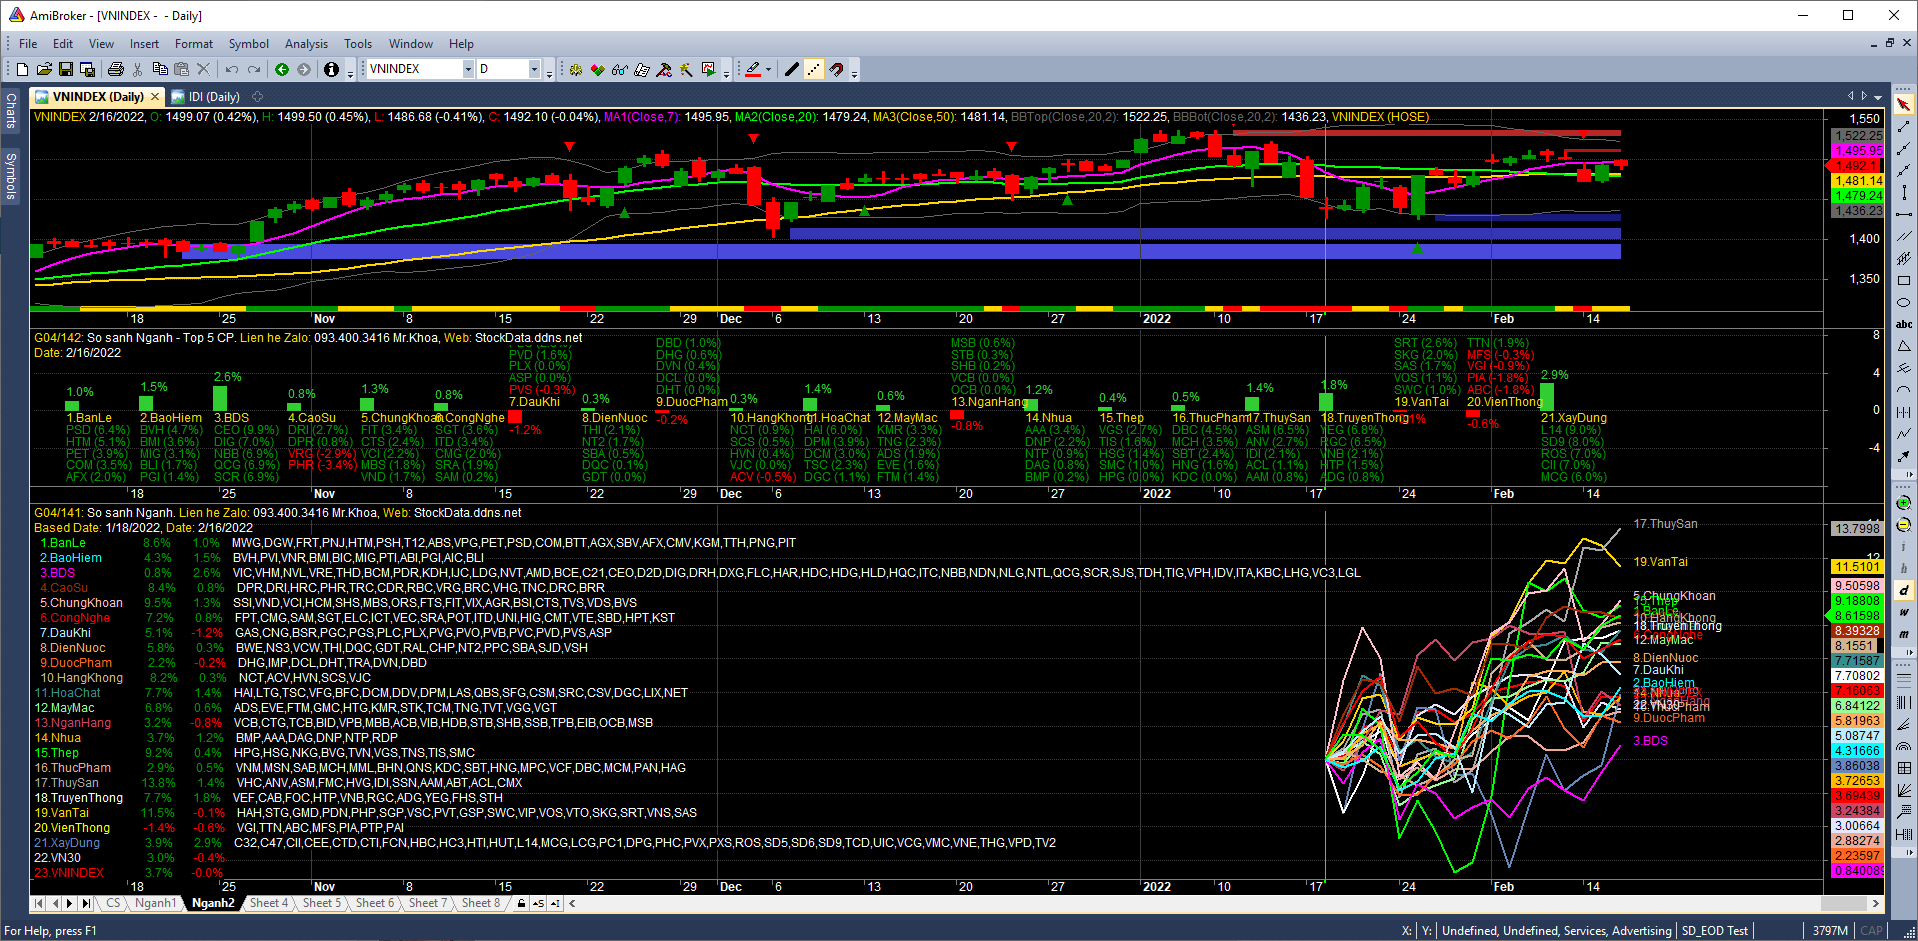Screen dimensions: 1918x941
Task: Copy using the toolbar Copy icon
Action: (160, 69)
